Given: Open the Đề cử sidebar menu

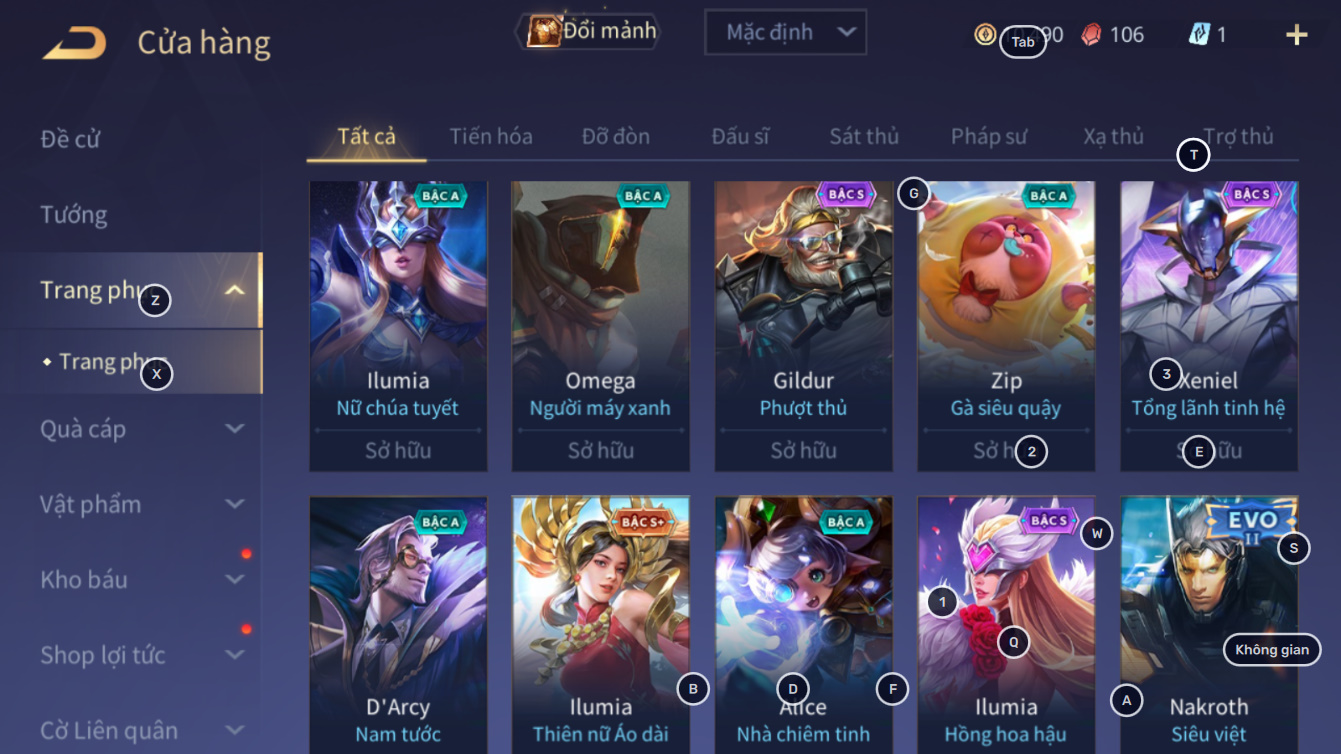Looking at the screenshot, I should click(71, 139).
